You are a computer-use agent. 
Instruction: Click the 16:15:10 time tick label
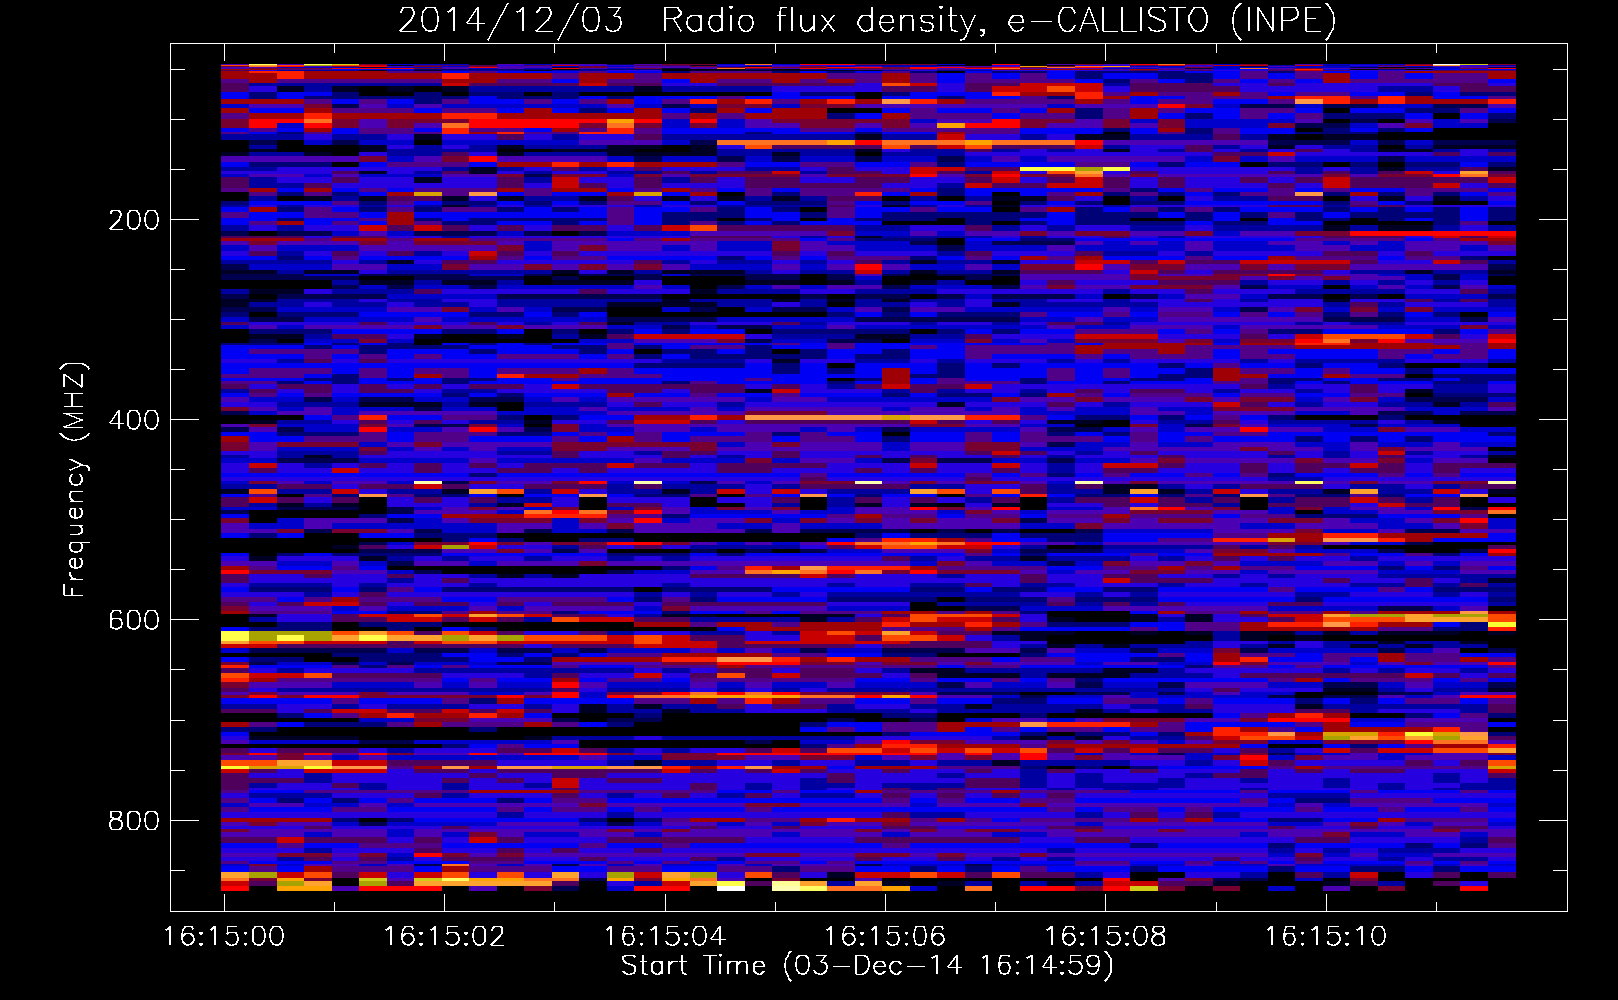pos(1326,937)
